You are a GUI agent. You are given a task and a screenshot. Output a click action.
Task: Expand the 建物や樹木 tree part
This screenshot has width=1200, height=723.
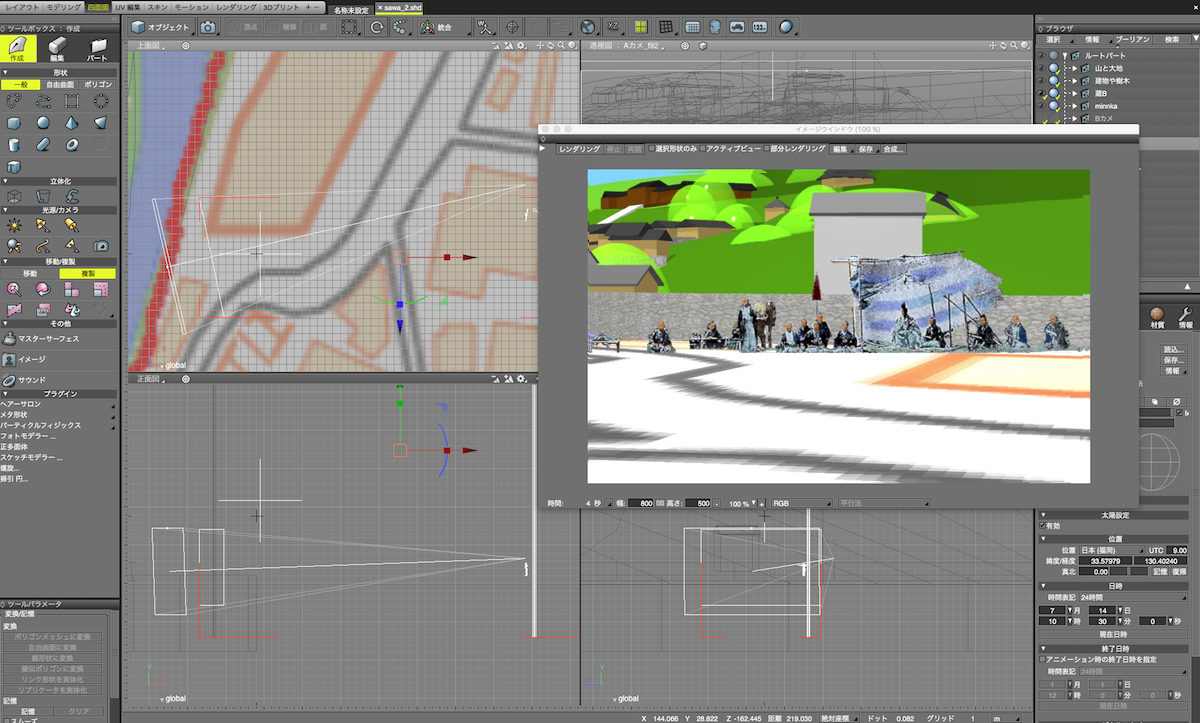(x=1075, y=80)
